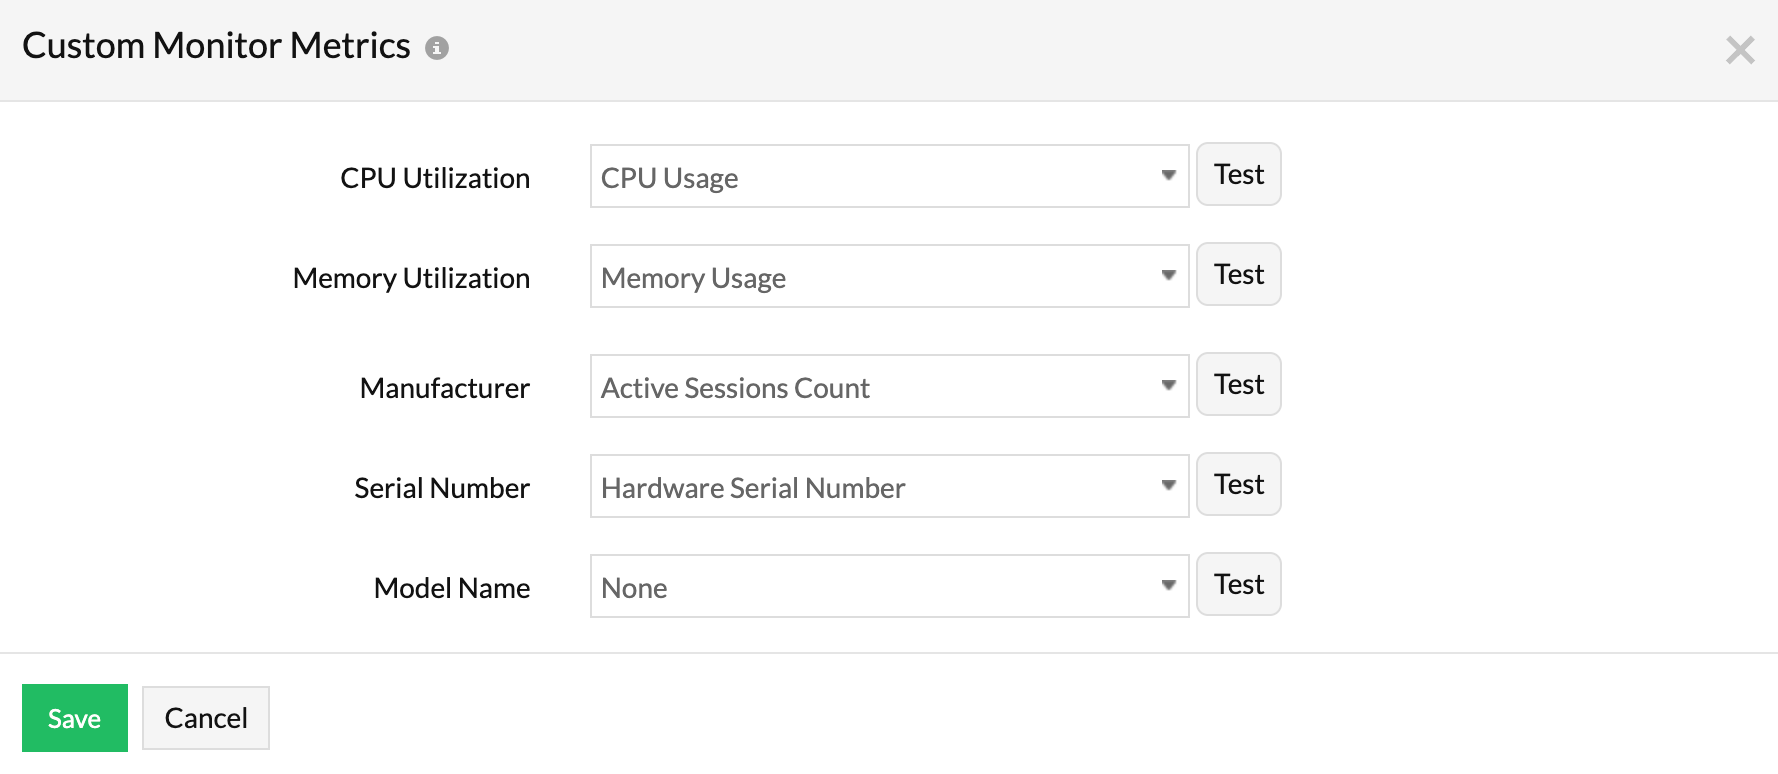Cancel the metric changes
Viewport: 1778px width, 774px height.
pyautogui.click(x=206, y=718)
